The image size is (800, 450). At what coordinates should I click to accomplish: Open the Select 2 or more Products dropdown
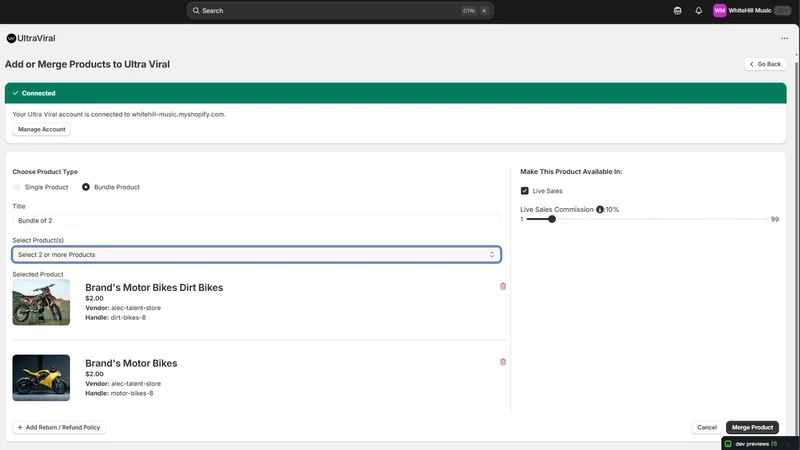pos(257,255)
